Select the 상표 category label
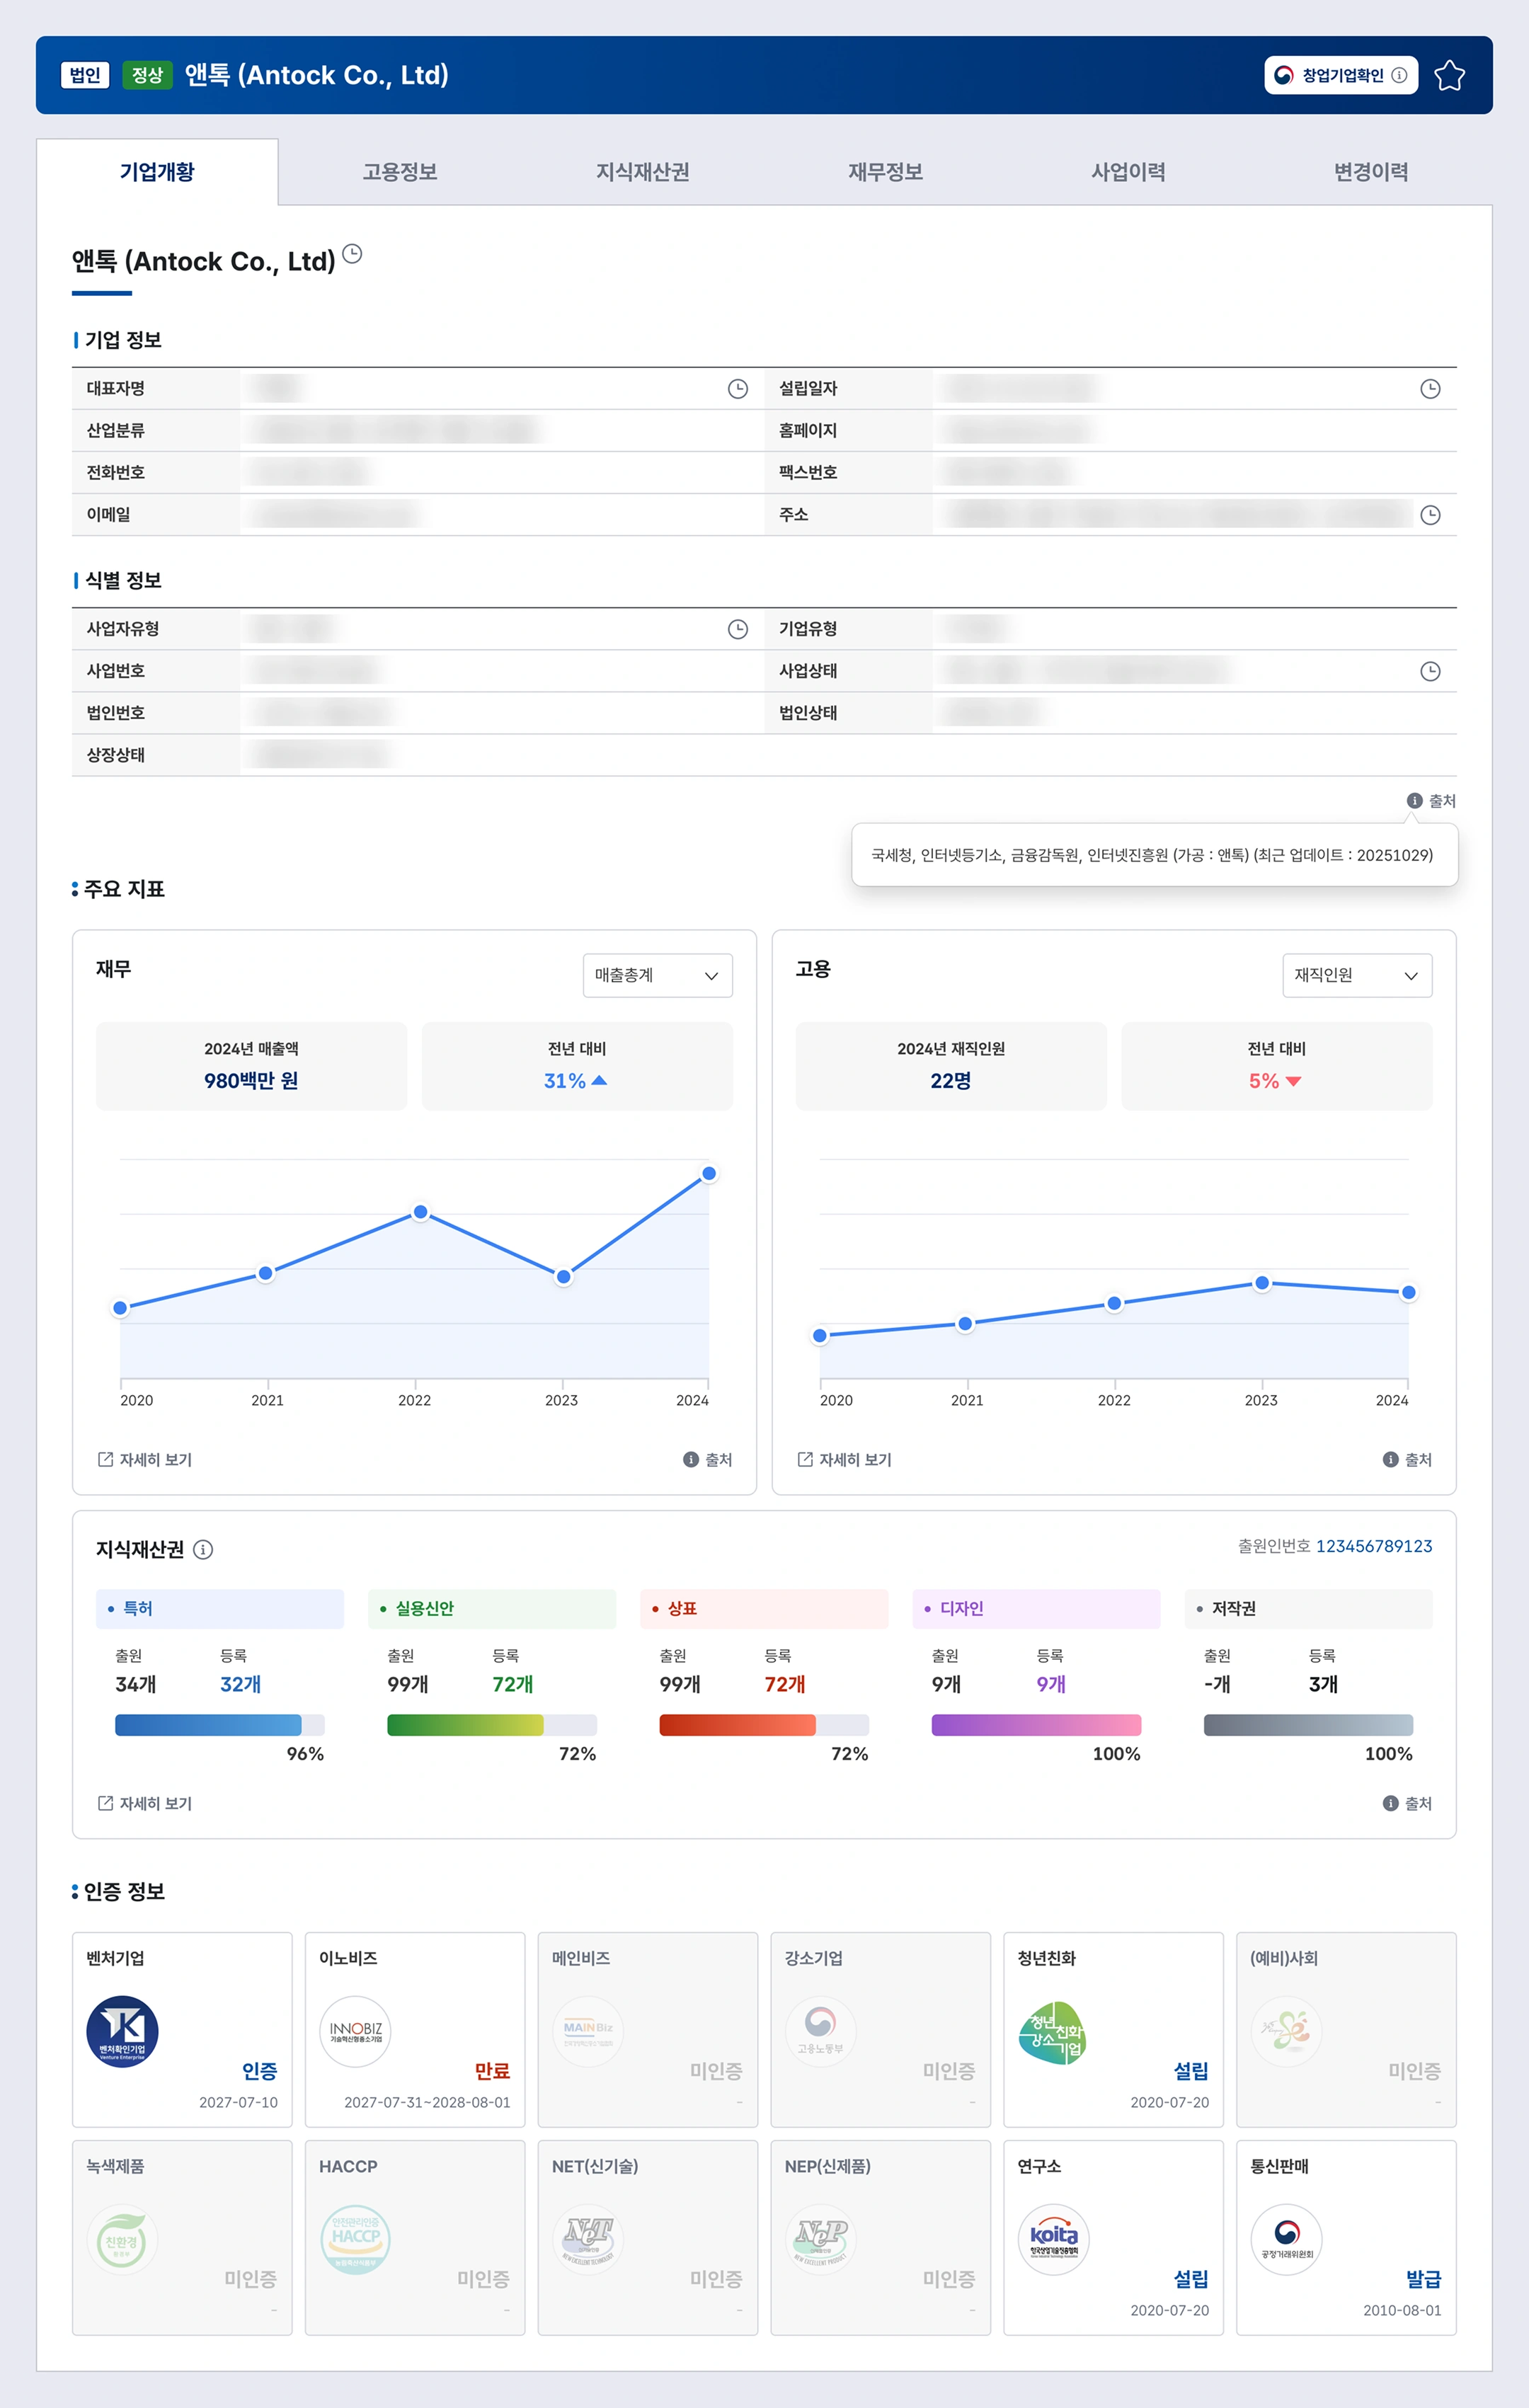This screenshot has width=1529, height=2408. (x=764, y=1608)
